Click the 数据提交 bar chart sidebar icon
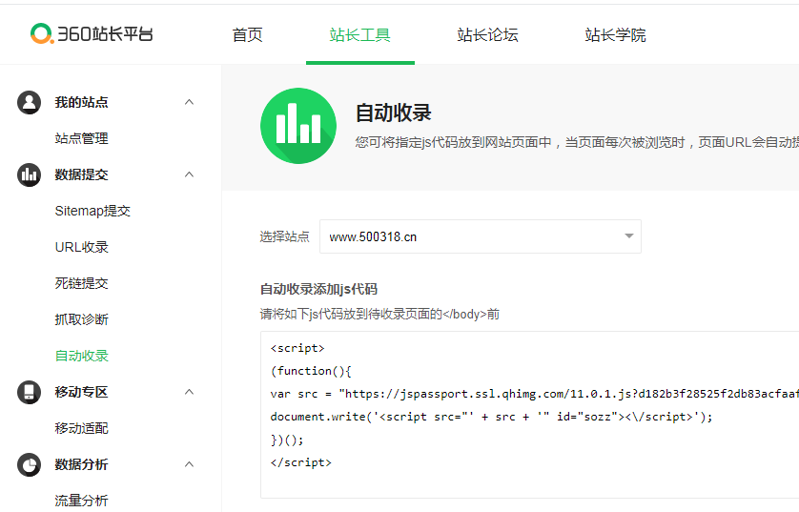 (29, 175)
